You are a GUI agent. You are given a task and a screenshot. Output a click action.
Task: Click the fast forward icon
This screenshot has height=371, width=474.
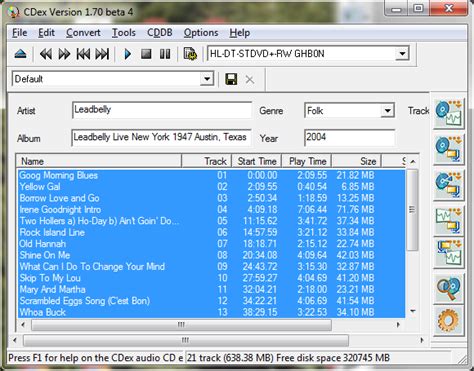click(x=64, y=54)
